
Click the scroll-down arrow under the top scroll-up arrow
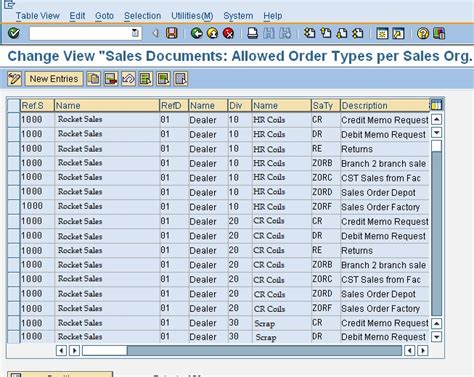tap(436, 133)
